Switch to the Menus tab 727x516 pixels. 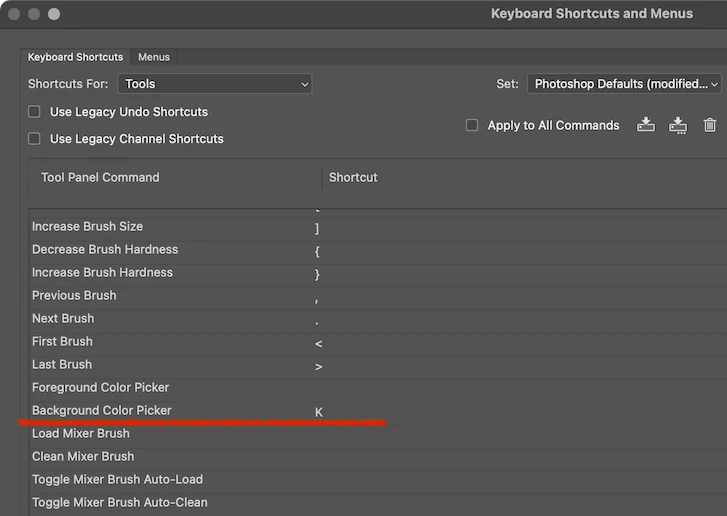[x=154, y=57]
